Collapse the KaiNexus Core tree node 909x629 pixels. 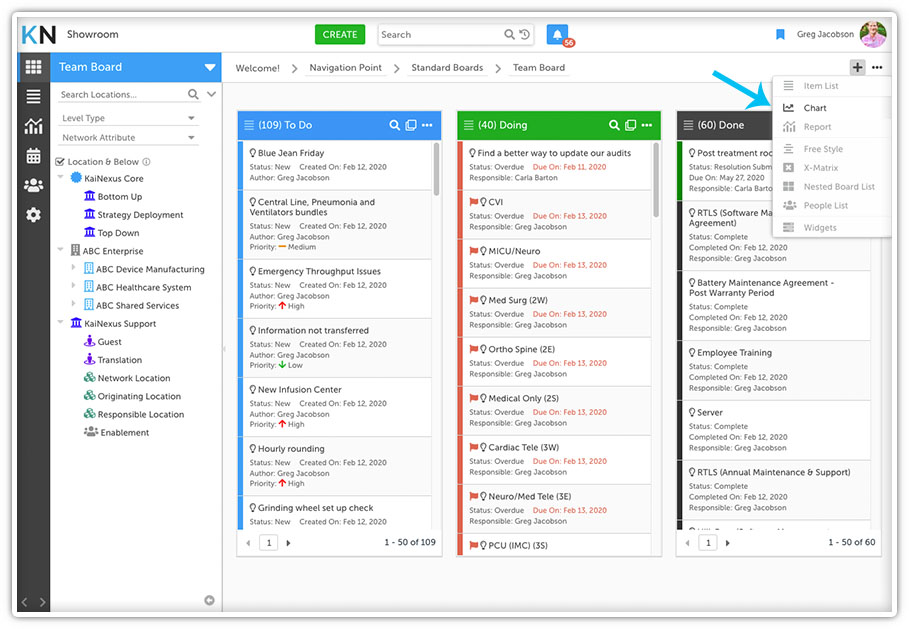60,177
